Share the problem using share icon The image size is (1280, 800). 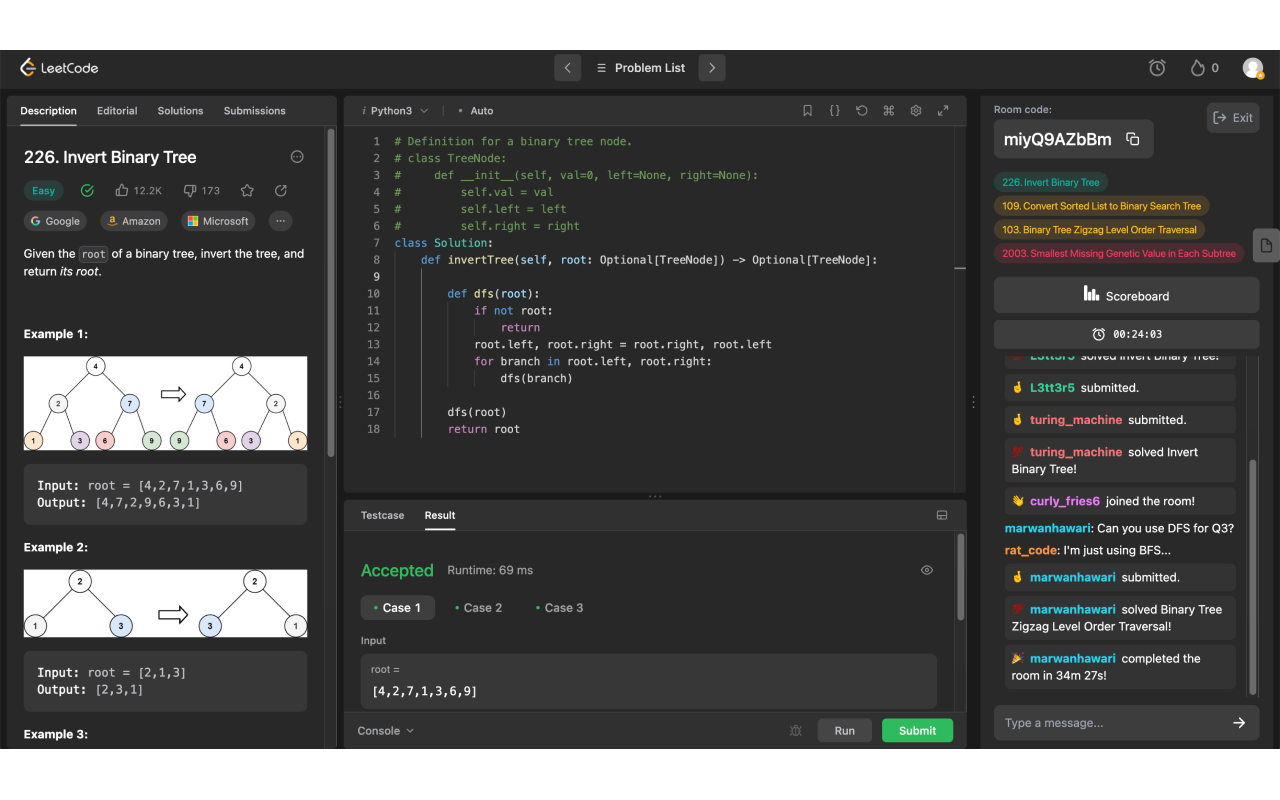point(281,190)
